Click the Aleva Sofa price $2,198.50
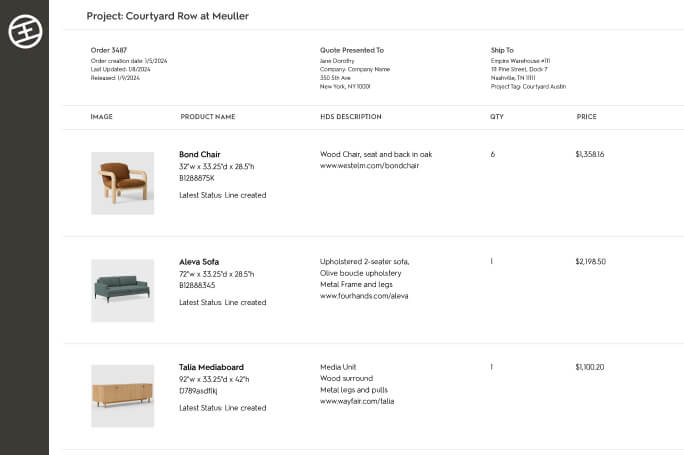This screenshot has height=455, width=684. (x=590, y=262)
